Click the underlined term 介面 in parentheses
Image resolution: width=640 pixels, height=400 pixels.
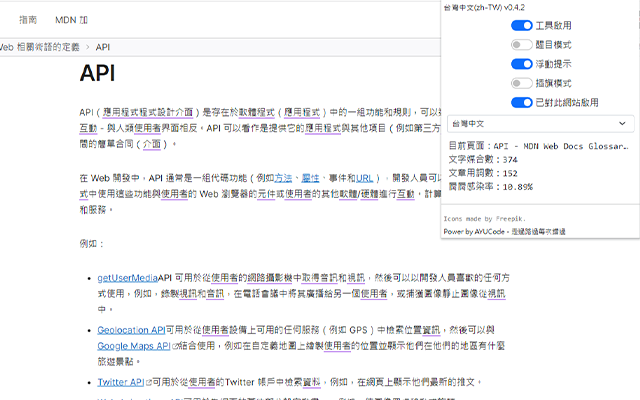[x=152, y=144]
